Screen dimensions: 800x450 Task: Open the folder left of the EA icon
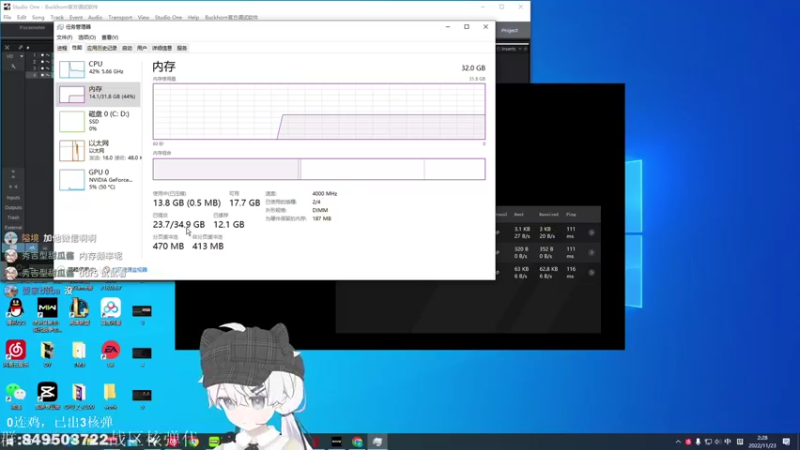pyautogui.click(x=79, y=354)
